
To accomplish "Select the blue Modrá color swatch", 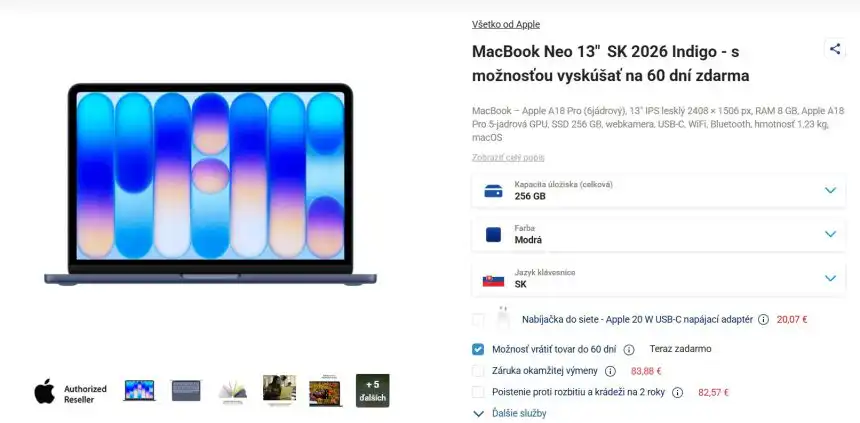I will [x=493, y=235].
